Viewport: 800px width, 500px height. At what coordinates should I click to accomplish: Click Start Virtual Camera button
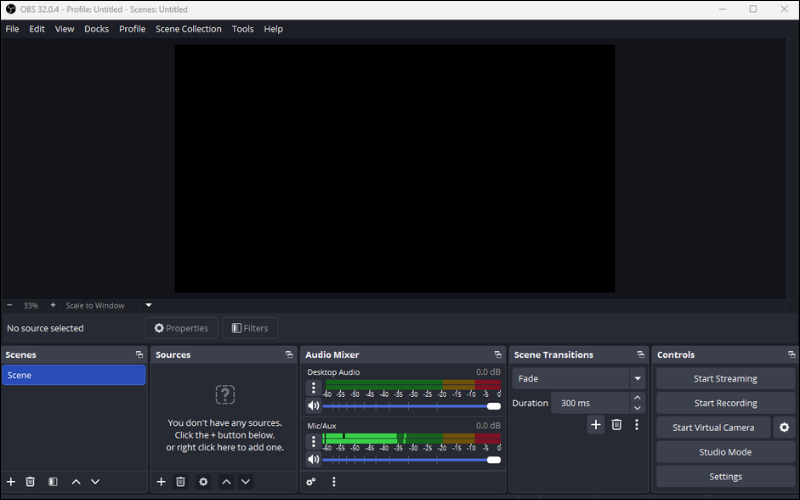point(713,428)
